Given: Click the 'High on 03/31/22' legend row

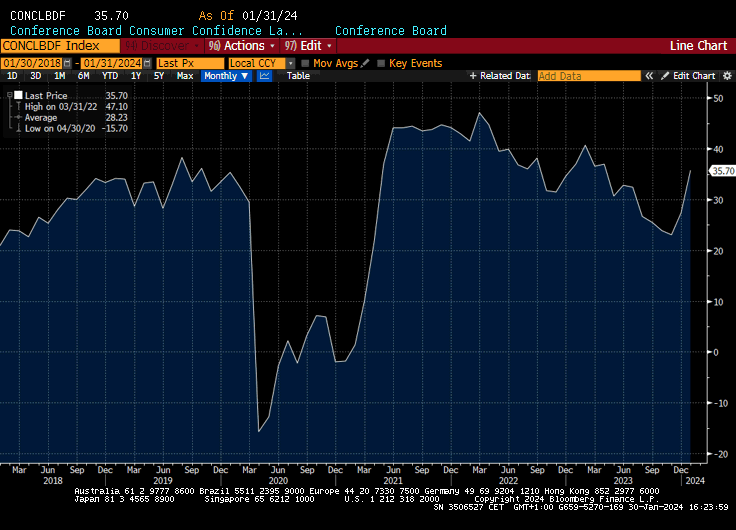Looking at the screenshot, I should 61,107.
